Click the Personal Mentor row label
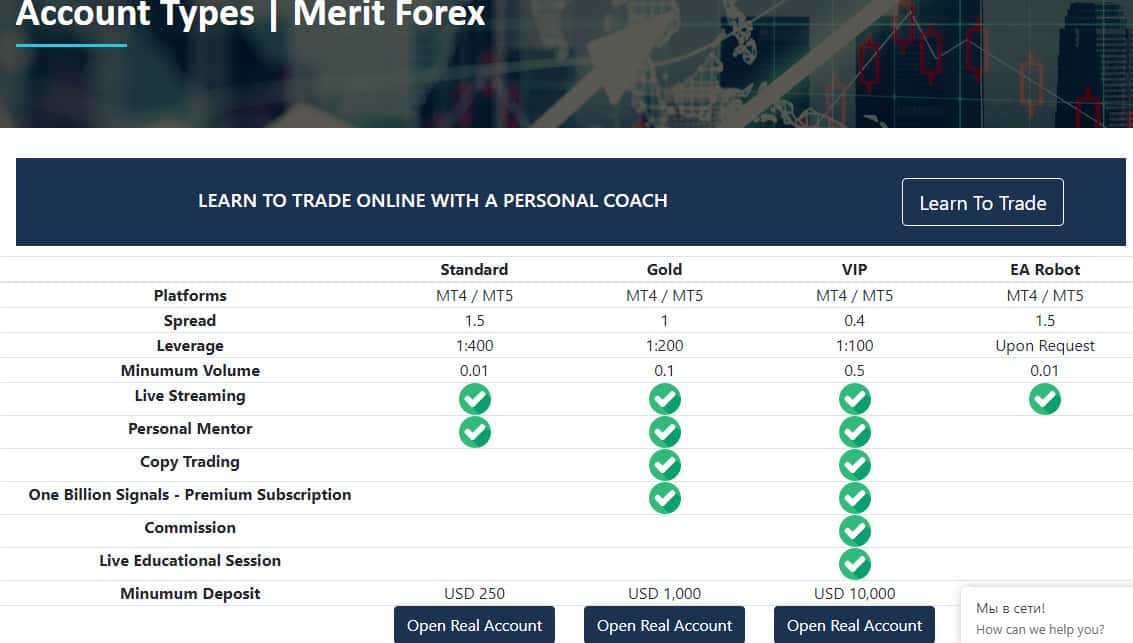The height and width of the screenshot is (643, 1133). click(190, 428)
